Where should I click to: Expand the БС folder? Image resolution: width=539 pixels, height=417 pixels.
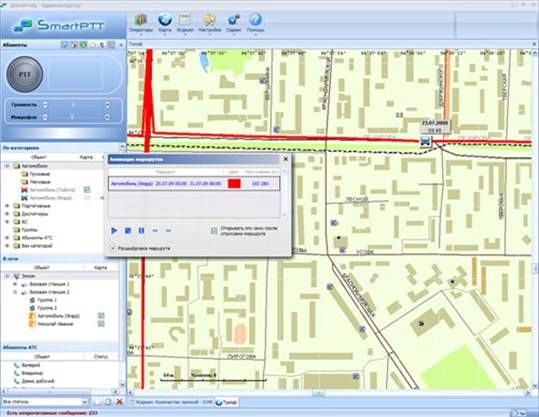(x=7, y=222)
